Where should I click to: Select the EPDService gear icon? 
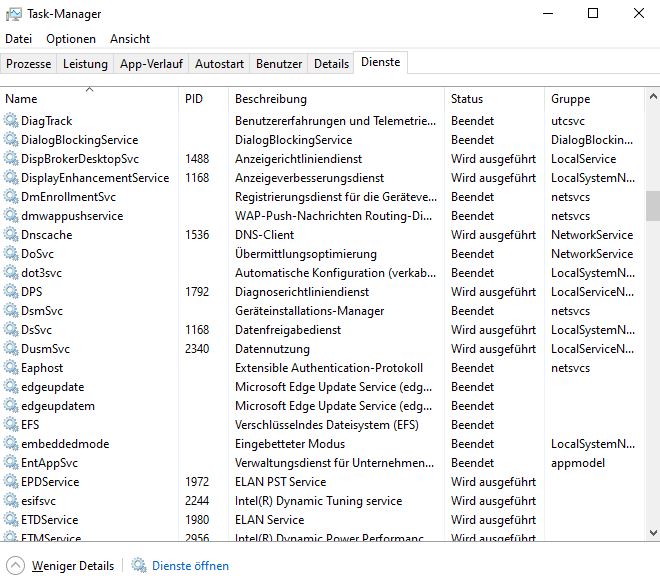(x=11, y=481)
